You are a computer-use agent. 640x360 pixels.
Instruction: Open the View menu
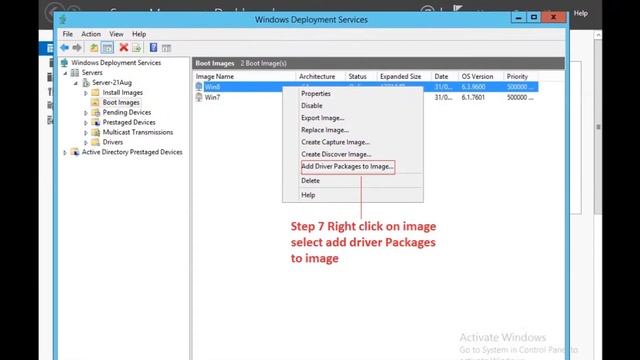coord(116,34)
